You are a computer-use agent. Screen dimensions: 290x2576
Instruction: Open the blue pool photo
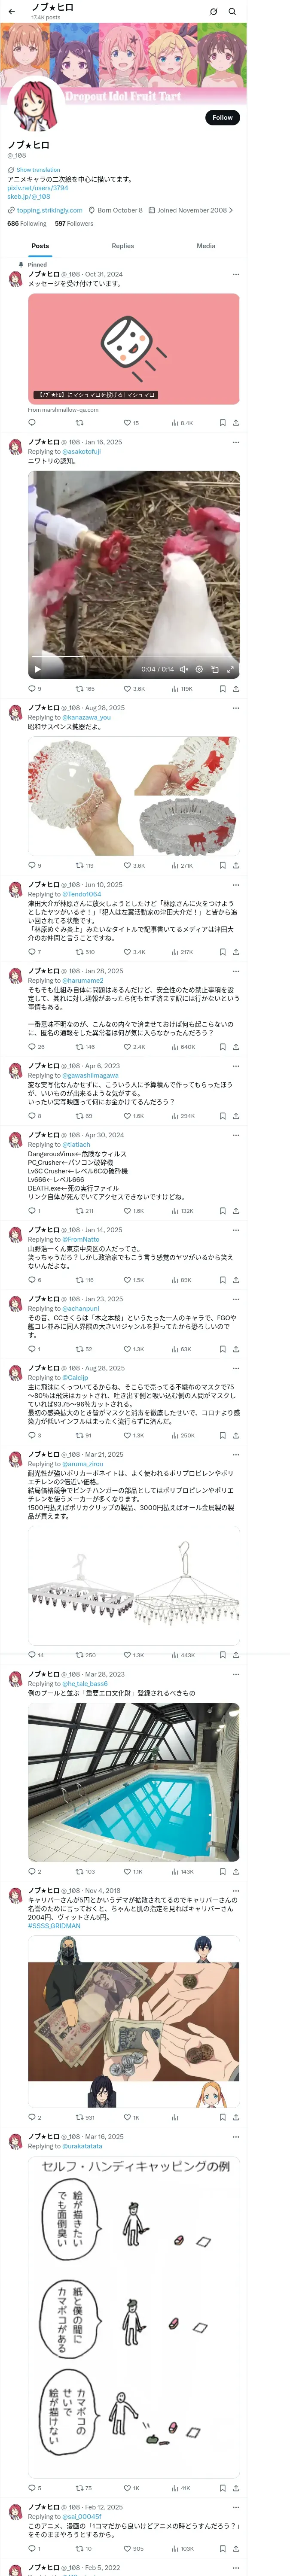pyautogui.click(x=133, y=1782)
